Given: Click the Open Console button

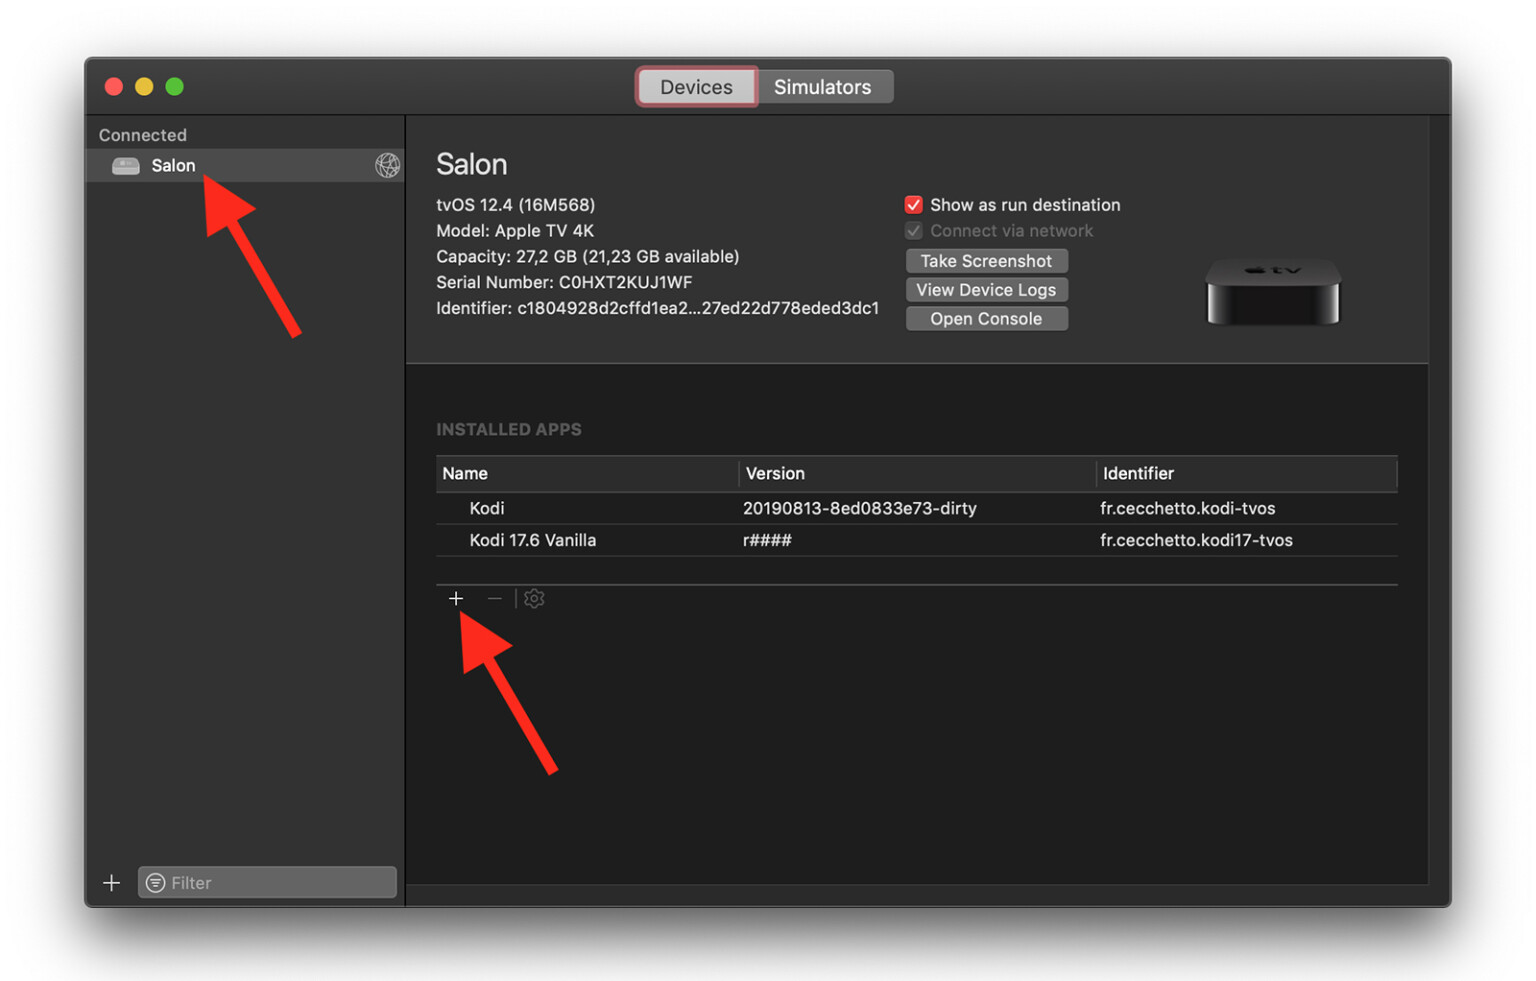Looking at the screenshot, I should pyautogui.click(x=986, y=319).
